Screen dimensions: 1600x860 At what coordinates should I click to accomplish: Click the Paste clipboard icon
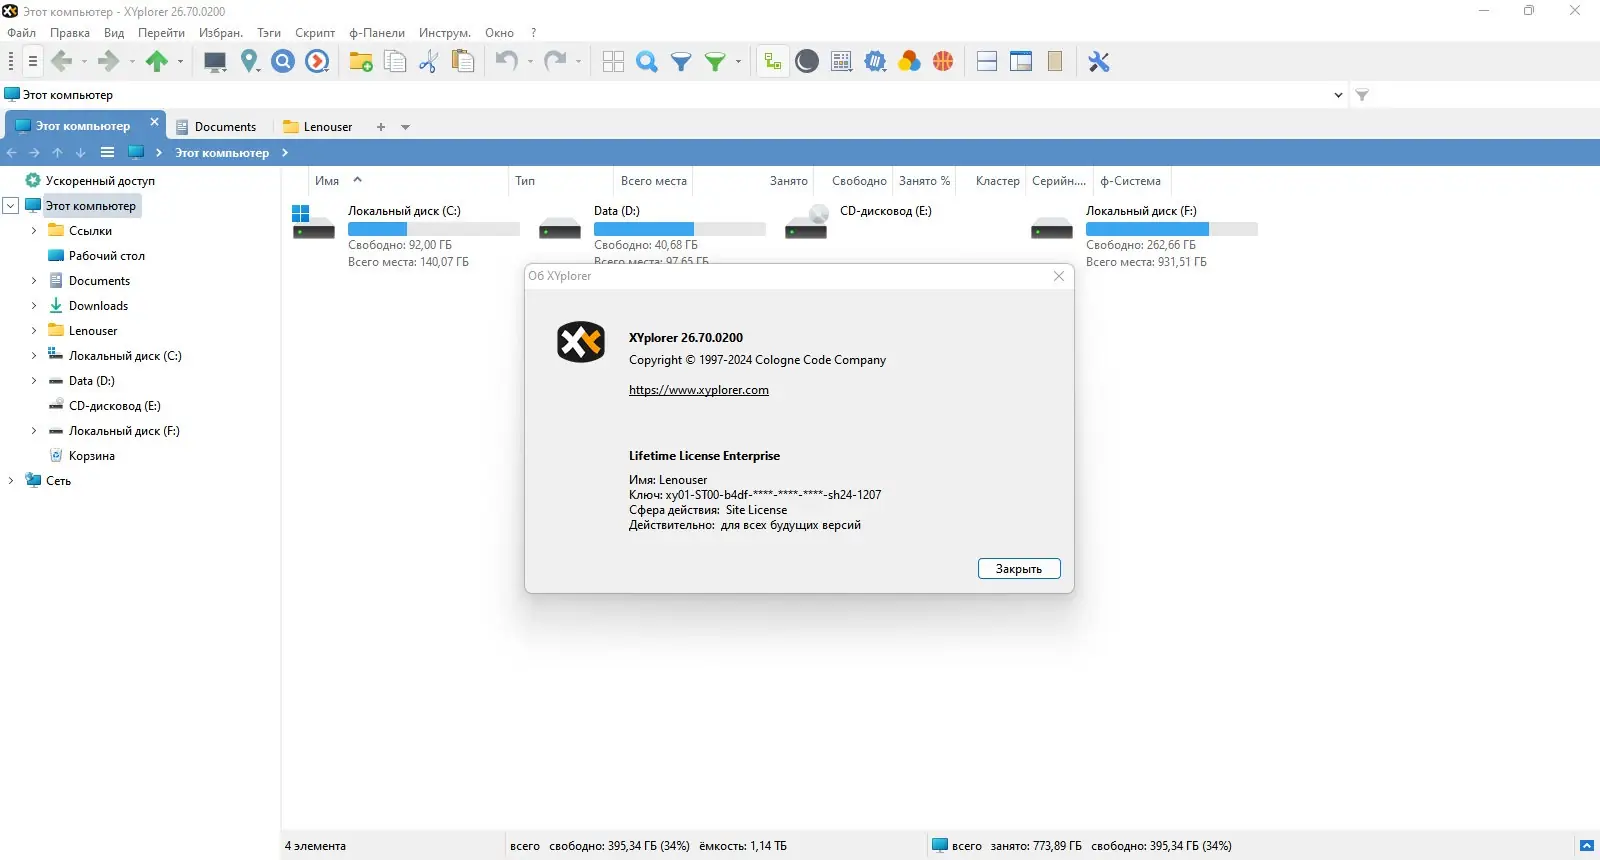(463, 62)
